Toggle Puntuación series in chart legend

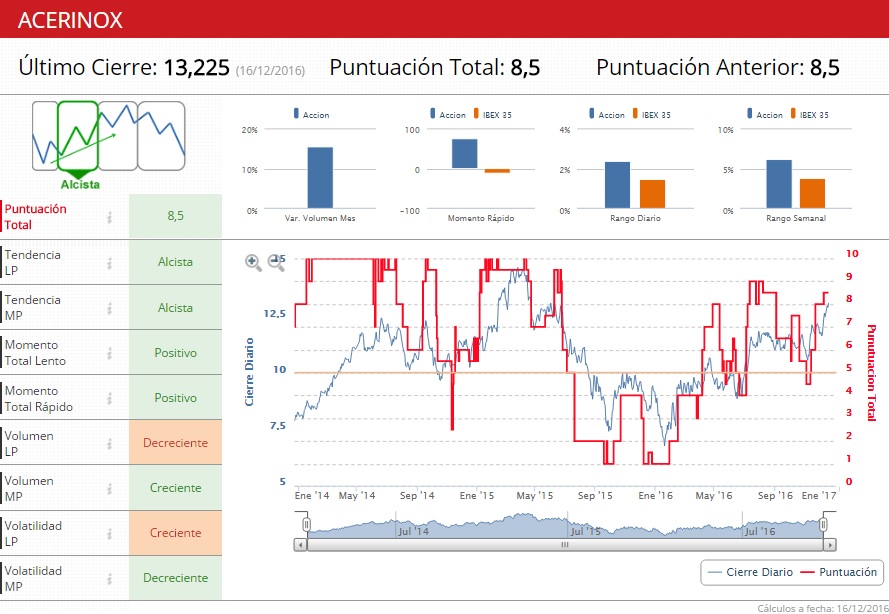click(x=838, y=572)
